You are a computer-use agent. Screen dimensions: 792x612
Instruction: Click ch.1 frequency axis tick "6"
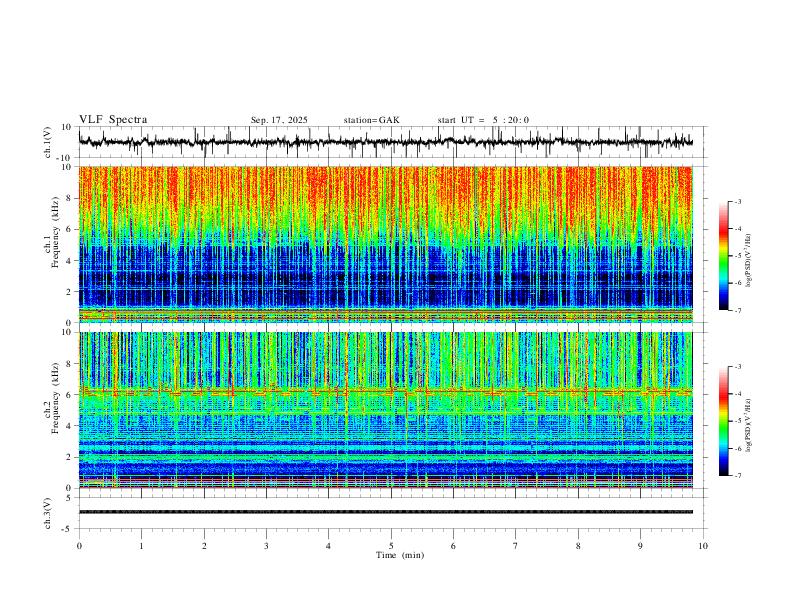click(70, 229)
